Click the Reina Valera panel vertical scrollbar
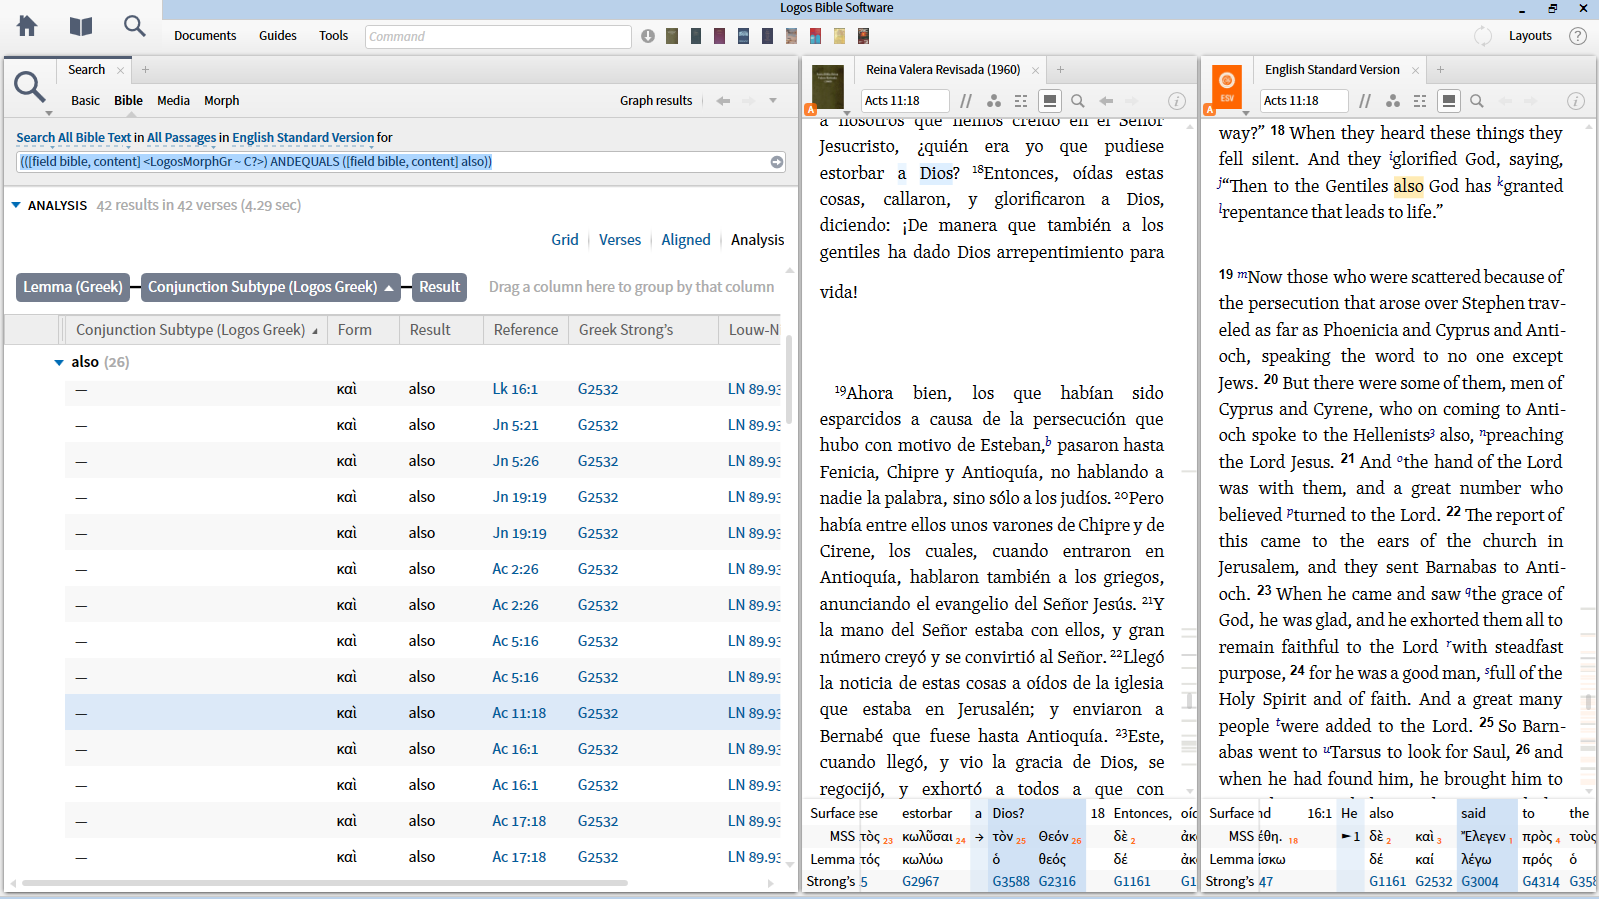 1190,700
